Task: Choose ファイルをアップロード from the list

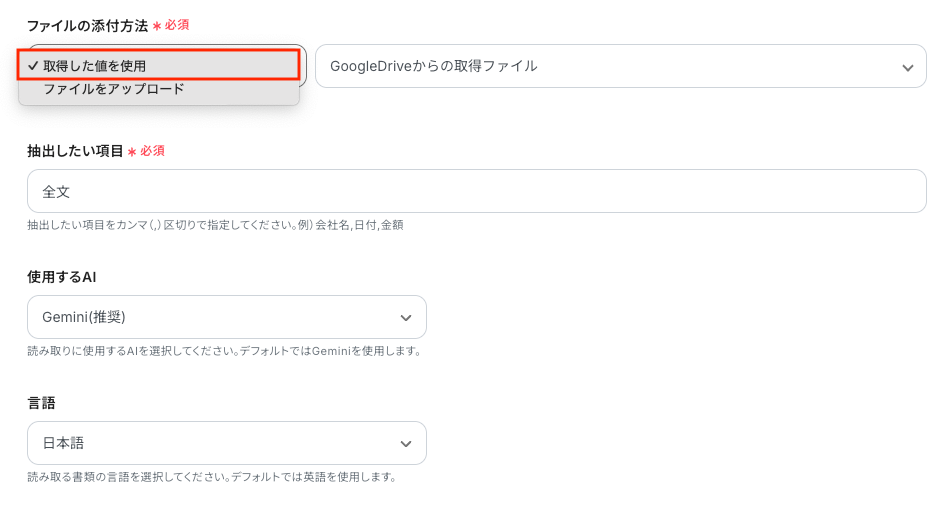Action: tap(113, 89)
